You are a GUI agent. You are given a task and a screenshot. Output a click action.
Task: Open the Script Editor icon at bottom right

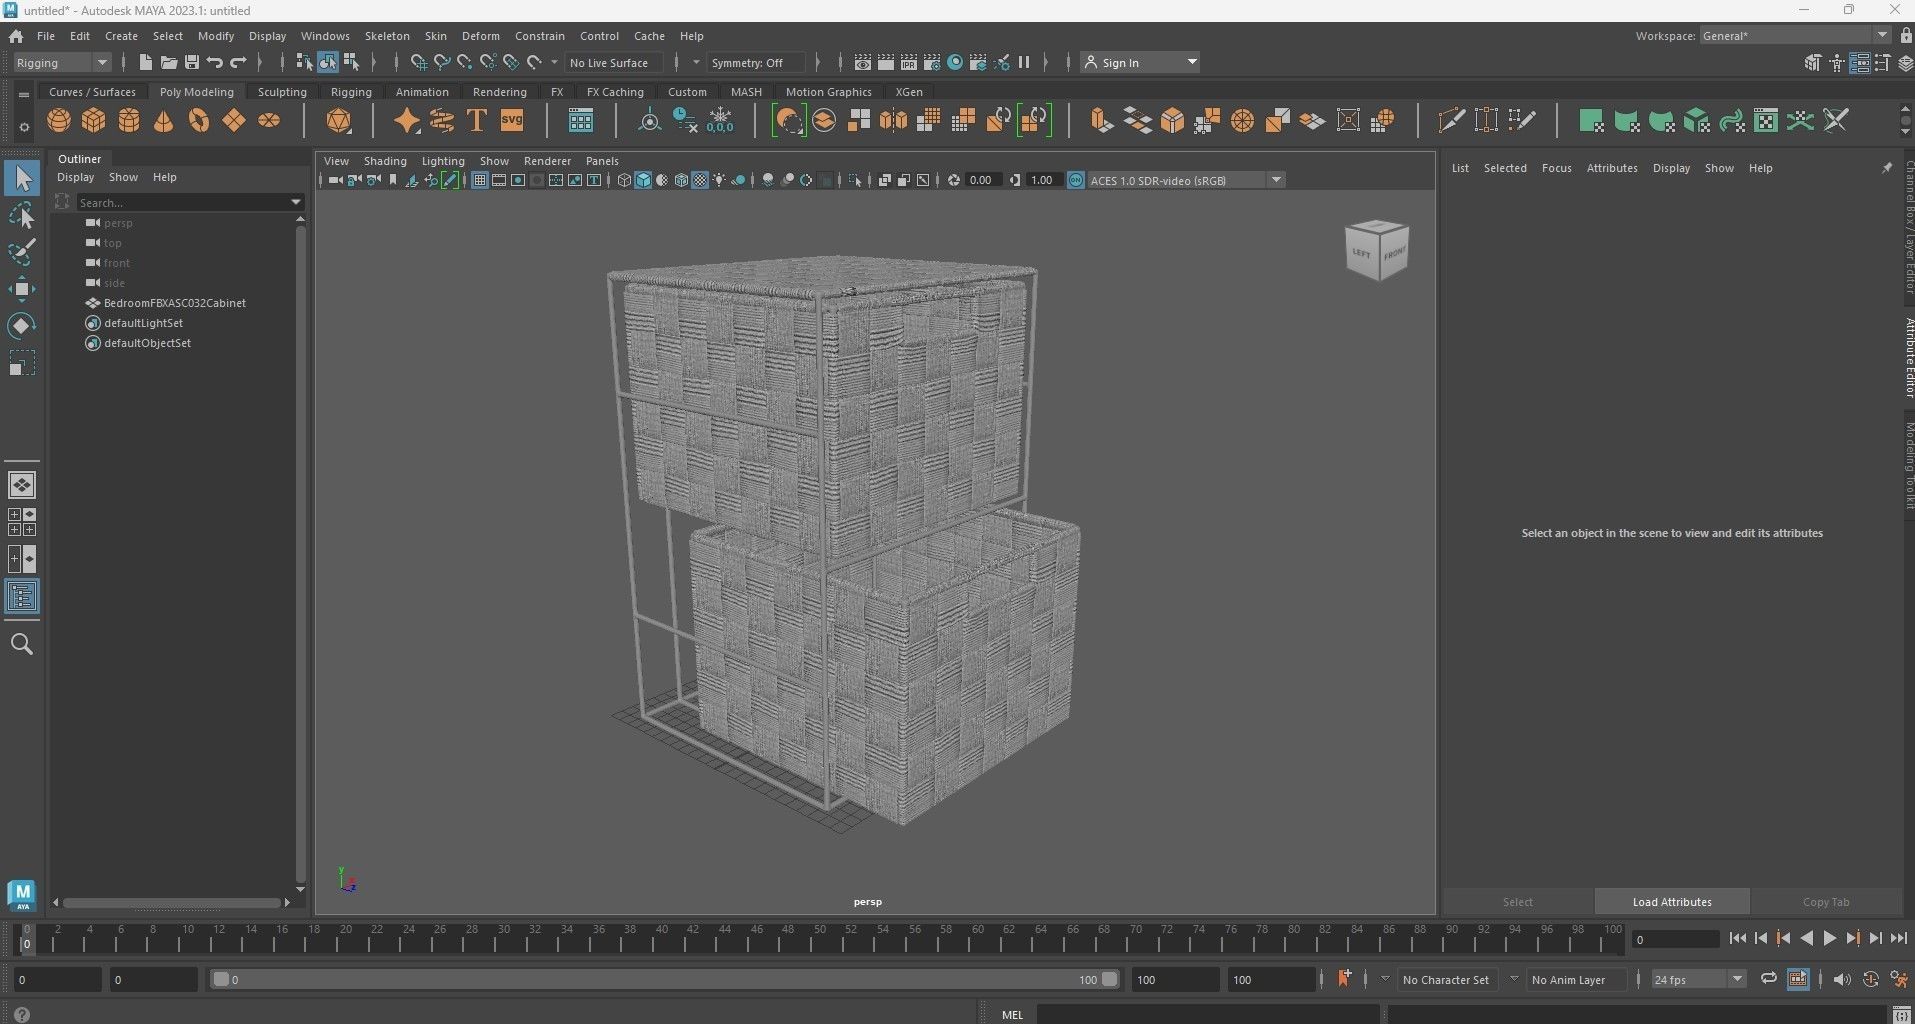(1901, 1015)
